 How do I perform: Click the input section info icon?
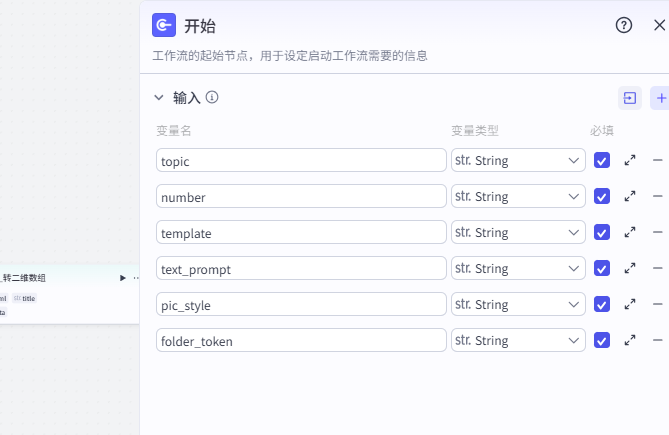point(212,98)
